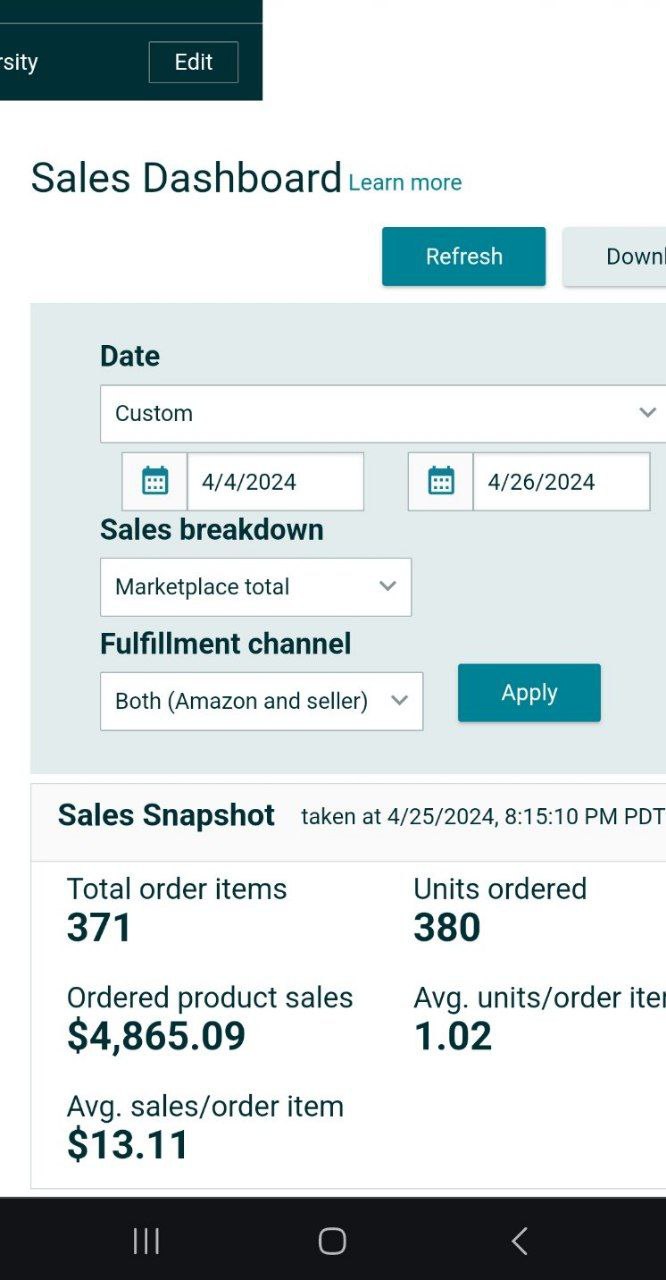Focus the 4/4/2024 start date field
The image size is (666, 1280).
[x=274, y=482]
